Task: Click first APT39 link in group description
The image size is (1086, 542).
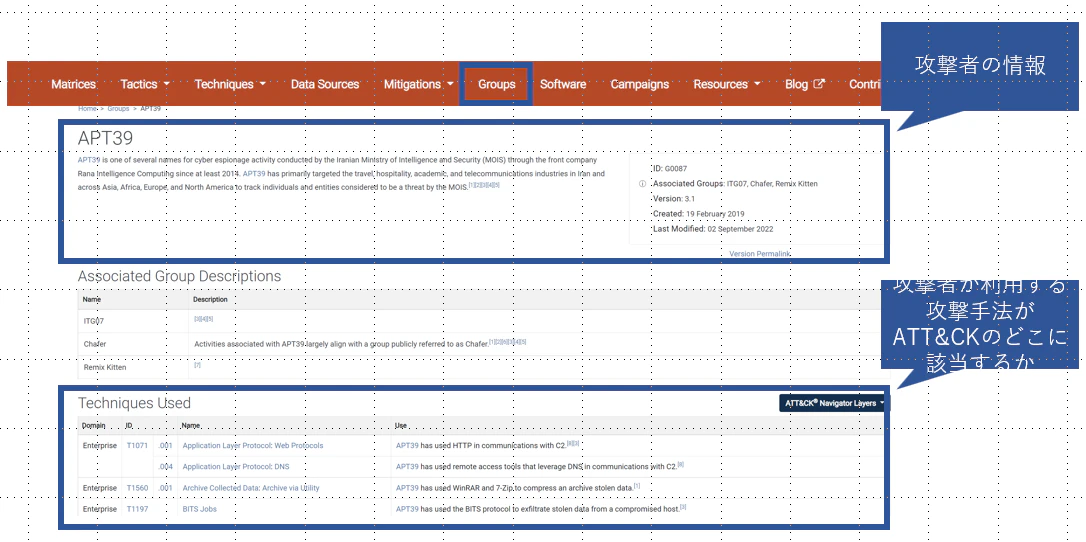Action: (89, 160)
